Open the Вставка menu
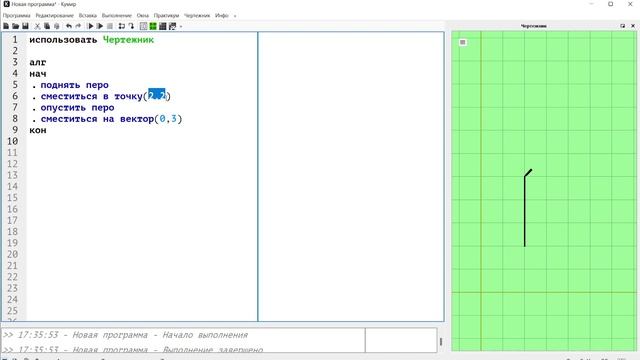Screen dimensions: 640x360 [88, 16]
